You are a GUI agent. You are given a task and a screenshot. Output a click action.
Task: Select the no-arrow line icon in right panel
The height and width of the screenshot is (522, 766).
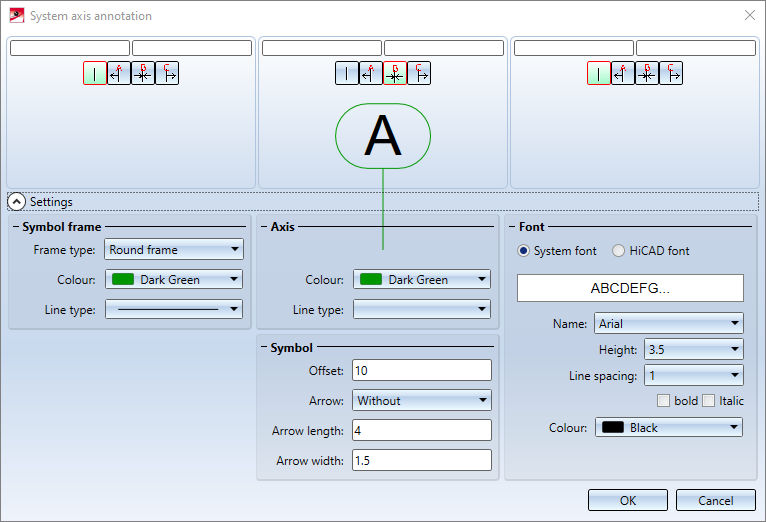[599, 73]
